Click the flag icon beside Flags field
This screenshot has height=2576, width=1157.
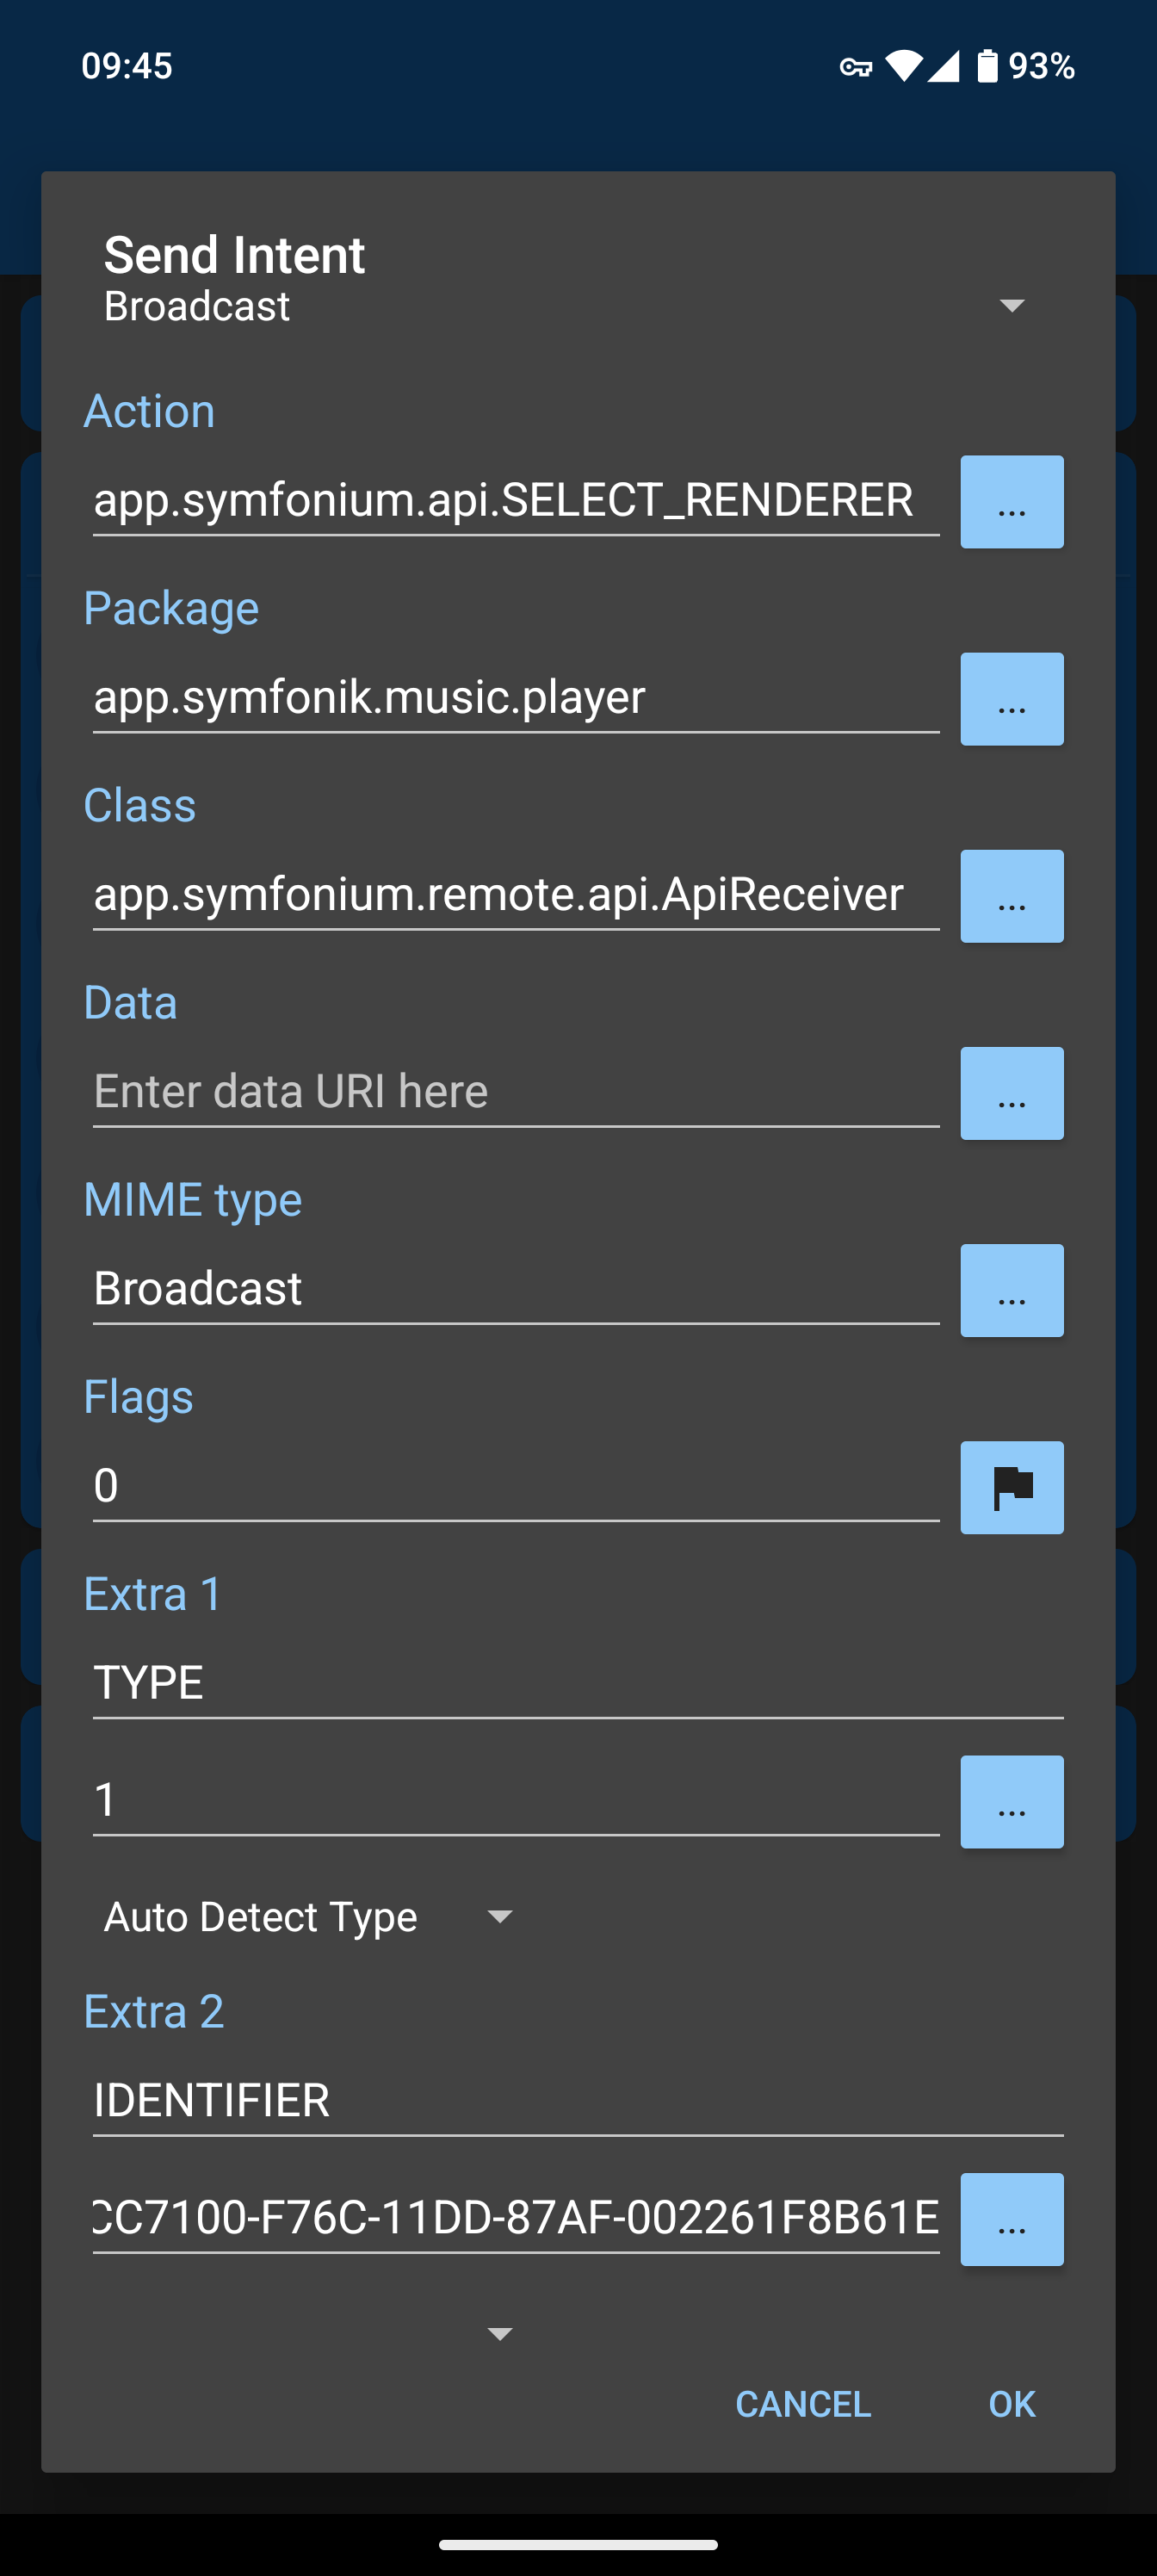point(1011,1487)
